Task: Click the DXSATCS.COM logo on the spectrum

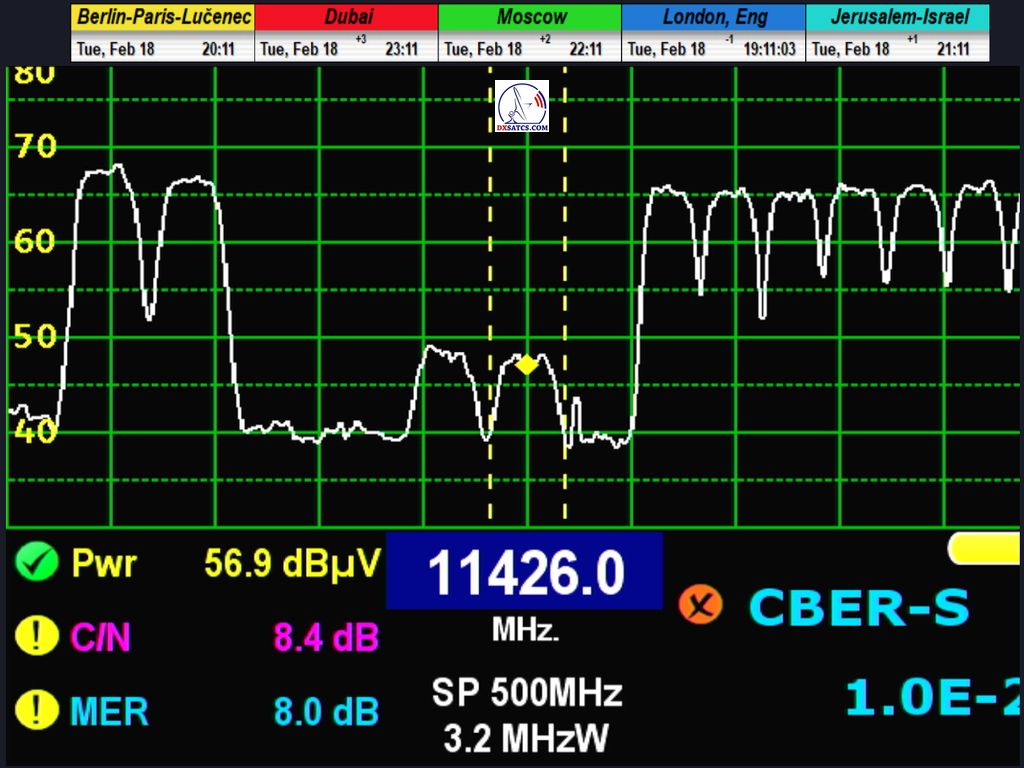Action: (522, 107)
